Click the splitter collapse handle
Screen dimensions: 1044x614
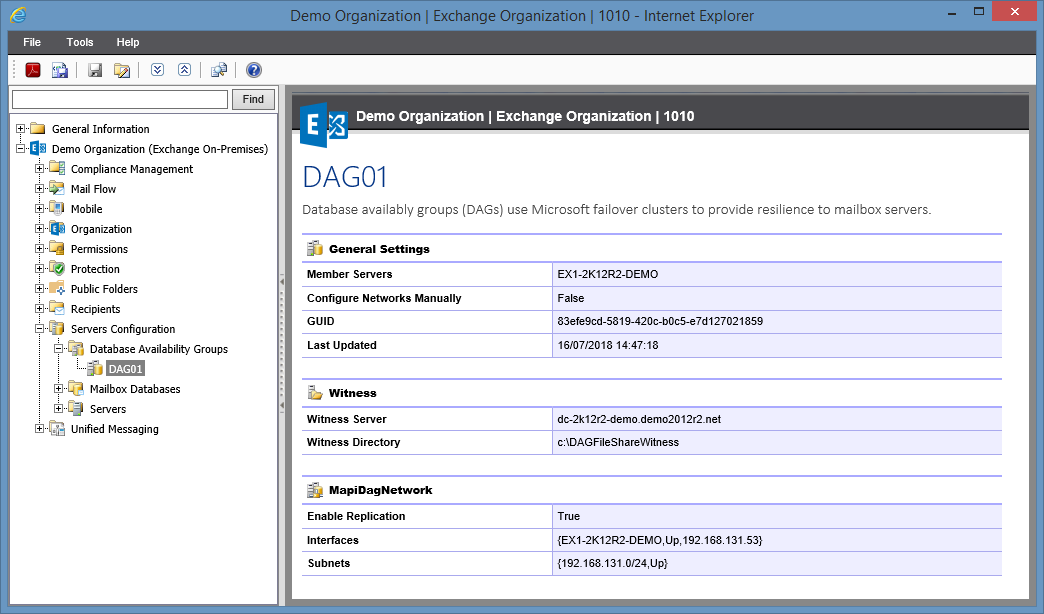point(282,343)
